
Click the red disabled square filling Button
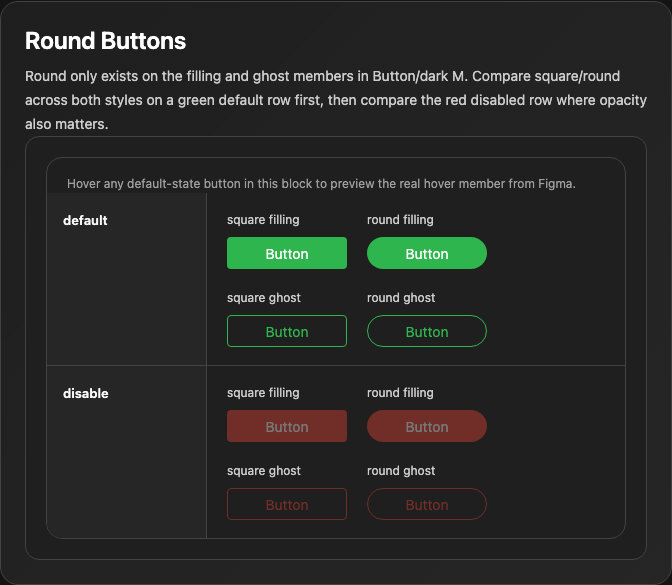pos(287,426)
